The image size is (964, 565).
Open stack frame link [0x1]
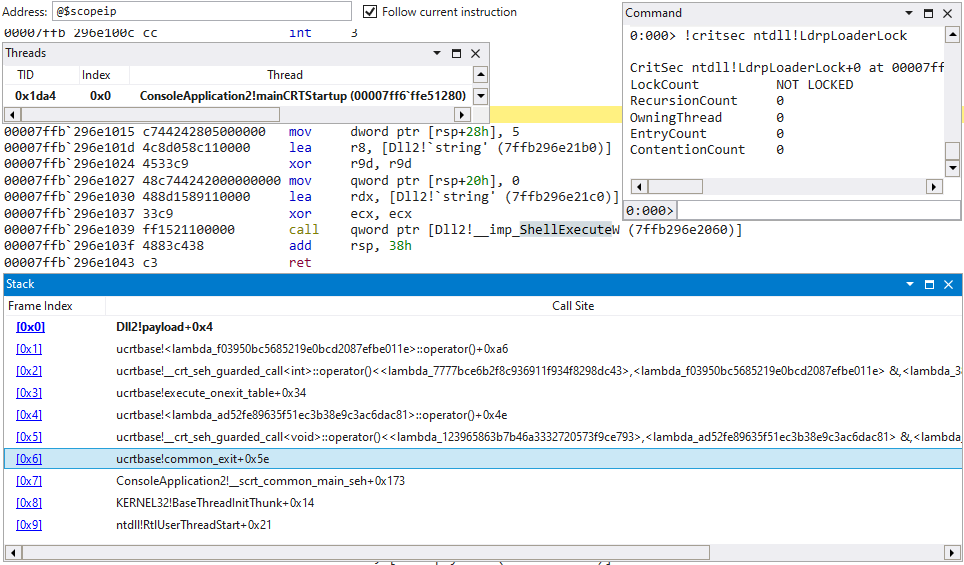pos(29,349)
